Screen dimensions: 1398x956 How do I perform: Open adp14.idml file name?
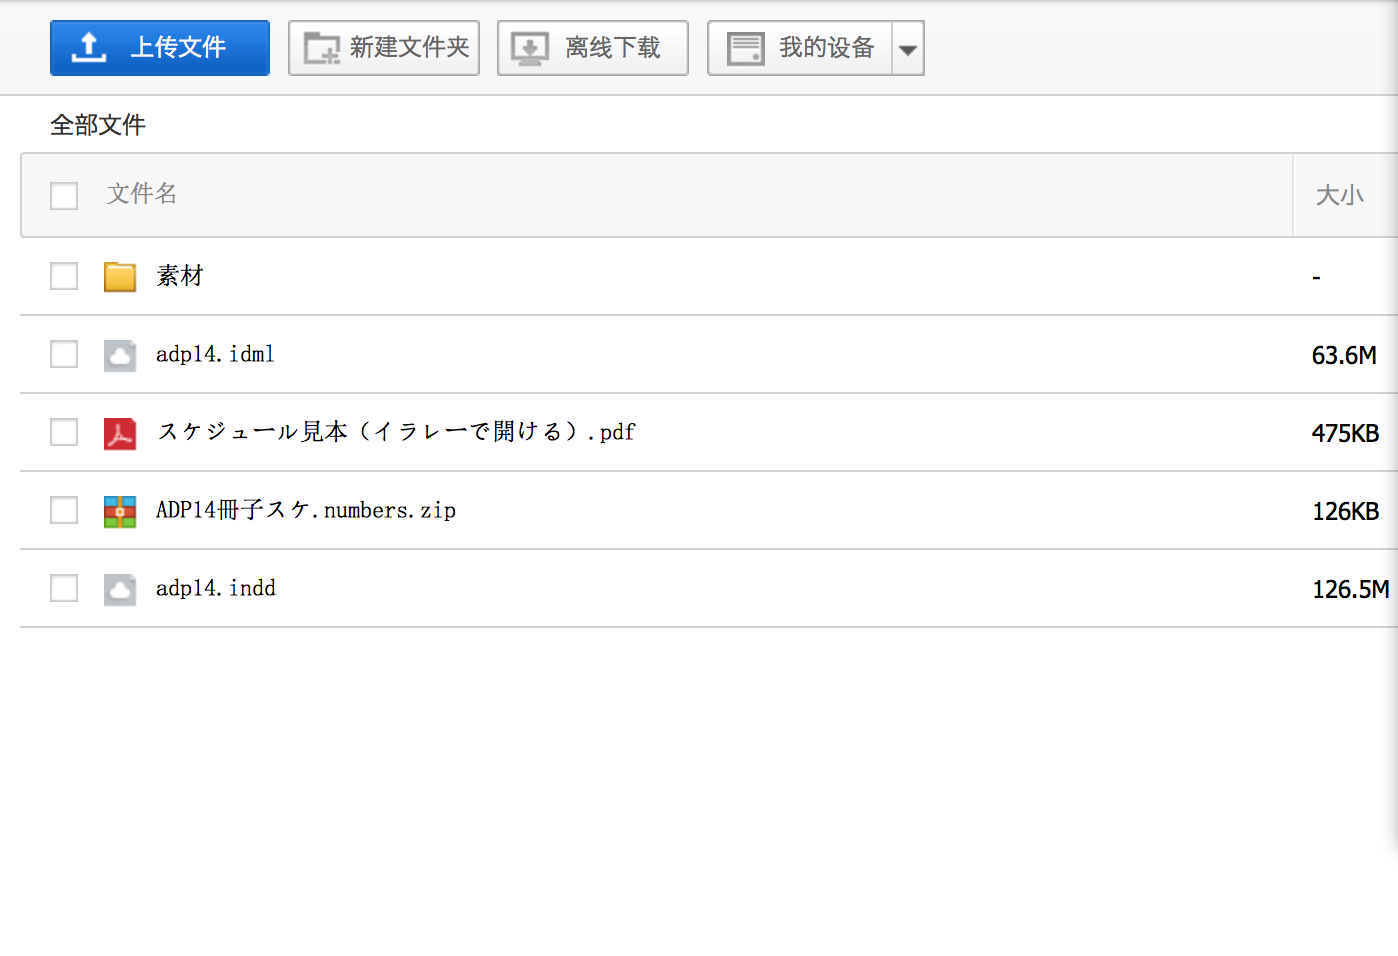pyautogui.click(x=215, y=354)
